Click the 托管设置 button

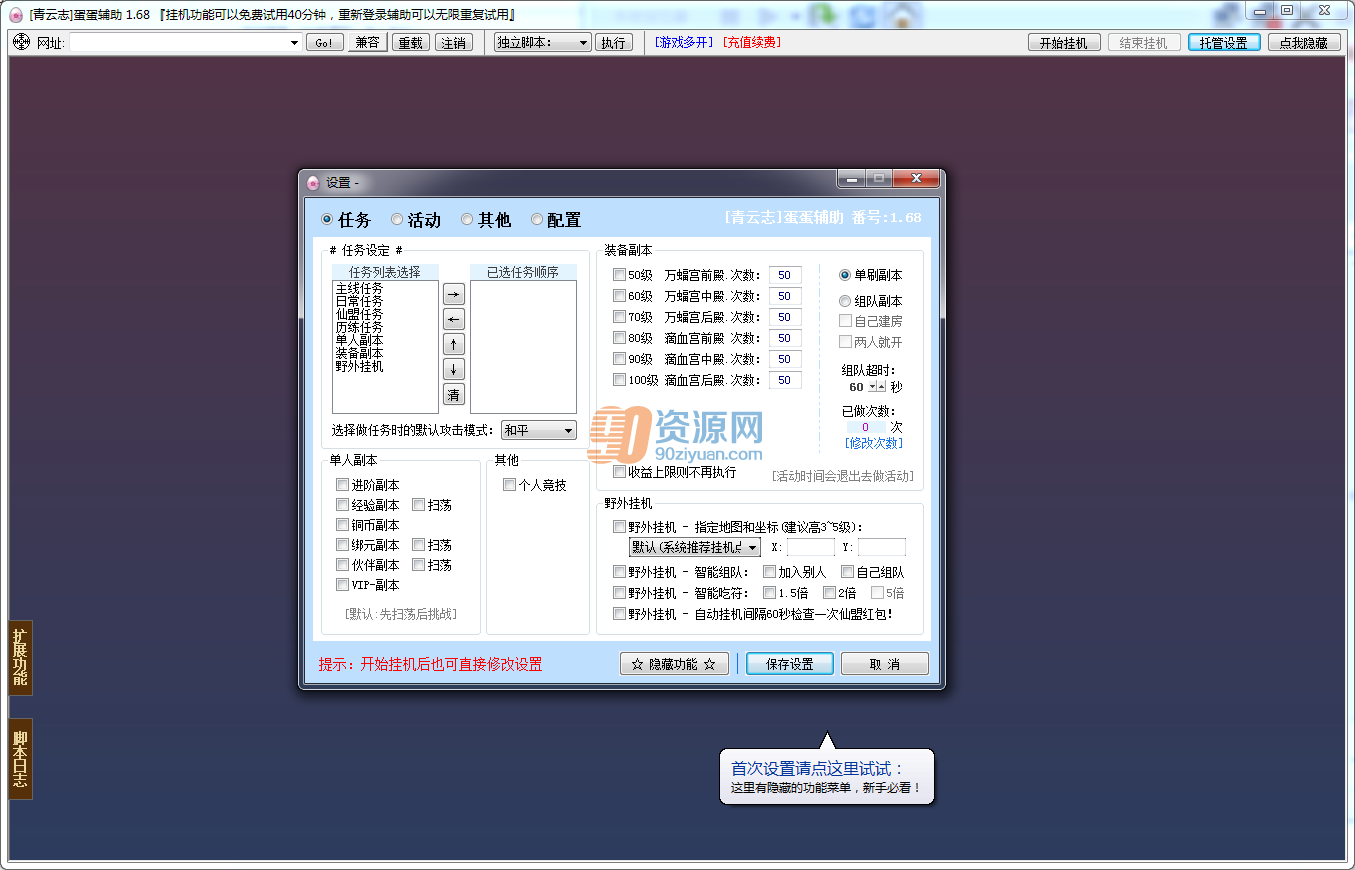(x=1224, y=43)
